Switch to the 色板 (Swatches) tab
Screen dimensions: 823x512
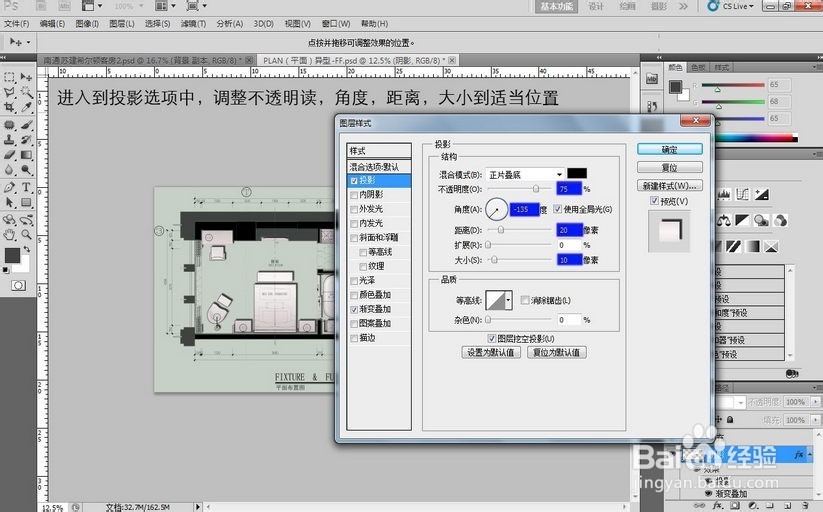pyautogui.click(x=698, y=67)
